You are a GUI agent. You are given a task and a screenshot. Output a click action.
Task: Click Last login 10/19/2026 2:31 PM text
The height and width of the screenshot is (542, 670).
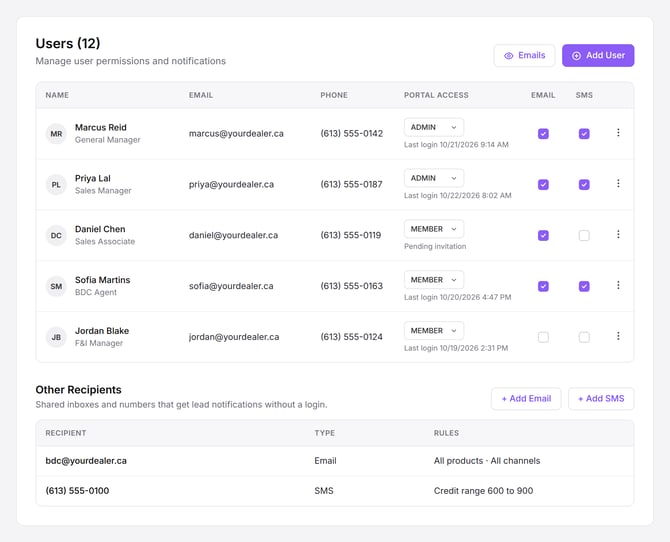tap(456, 348)
